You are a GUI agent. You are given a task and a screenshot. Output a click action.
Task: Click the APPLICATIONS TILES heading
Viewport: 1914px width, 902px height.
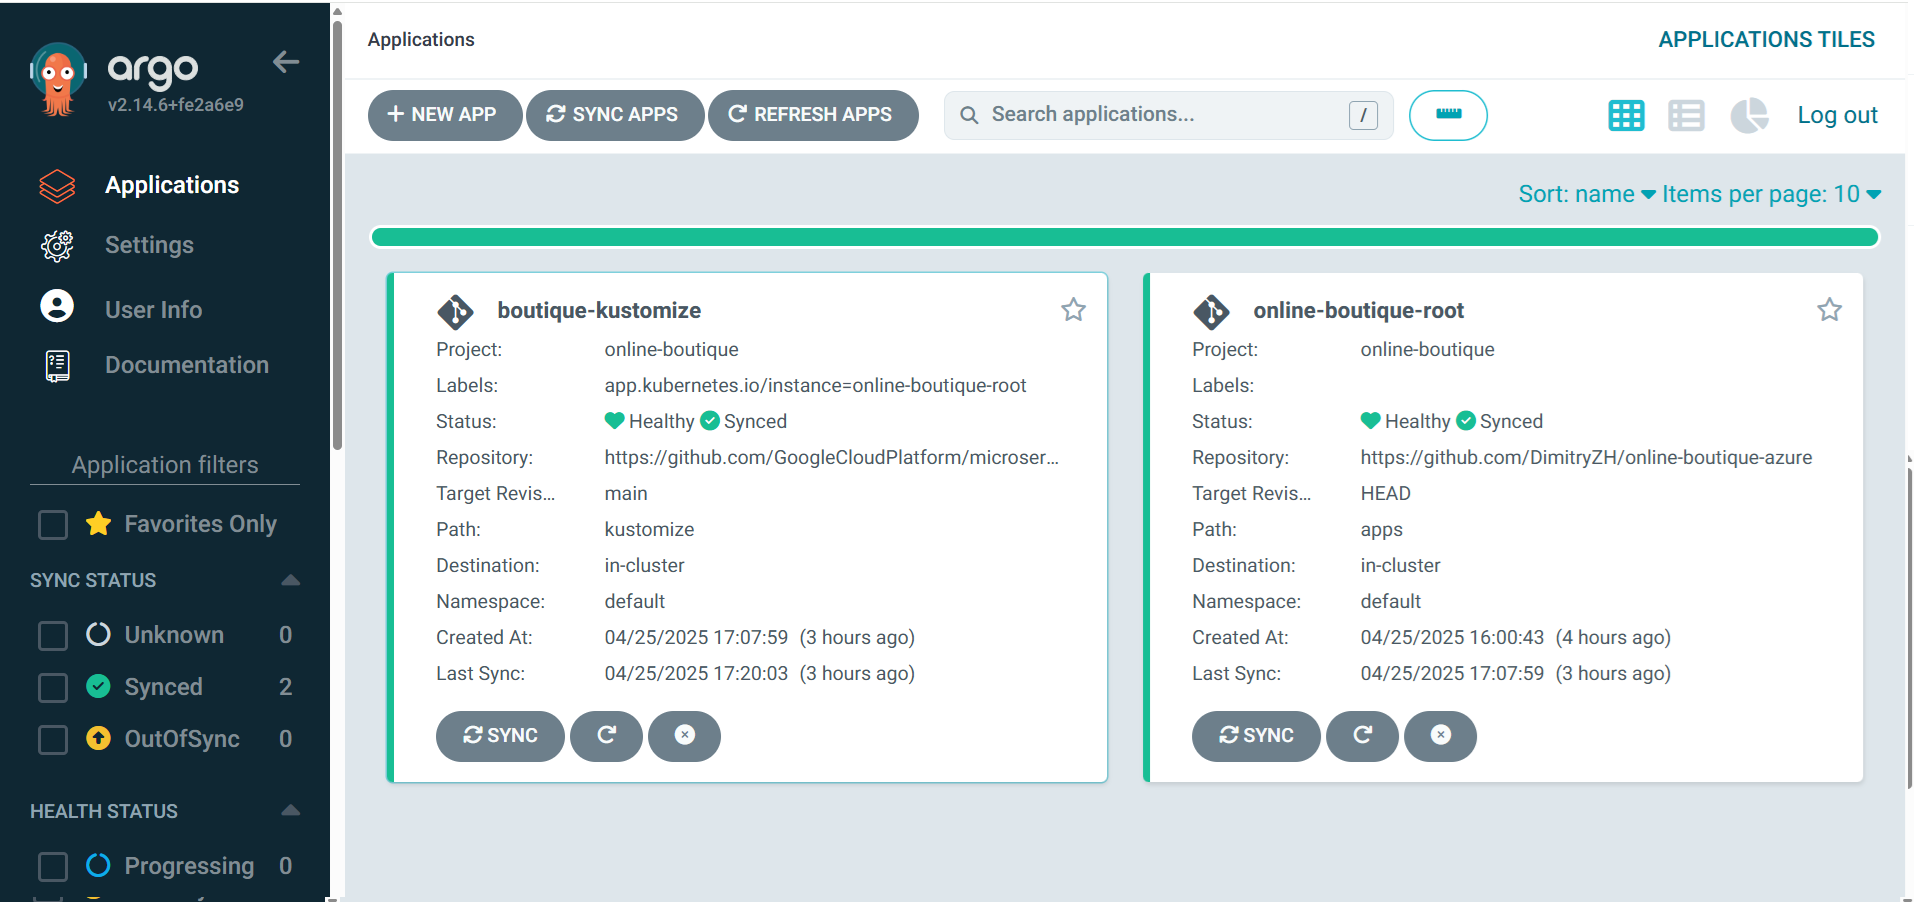tap(1766, 39)
